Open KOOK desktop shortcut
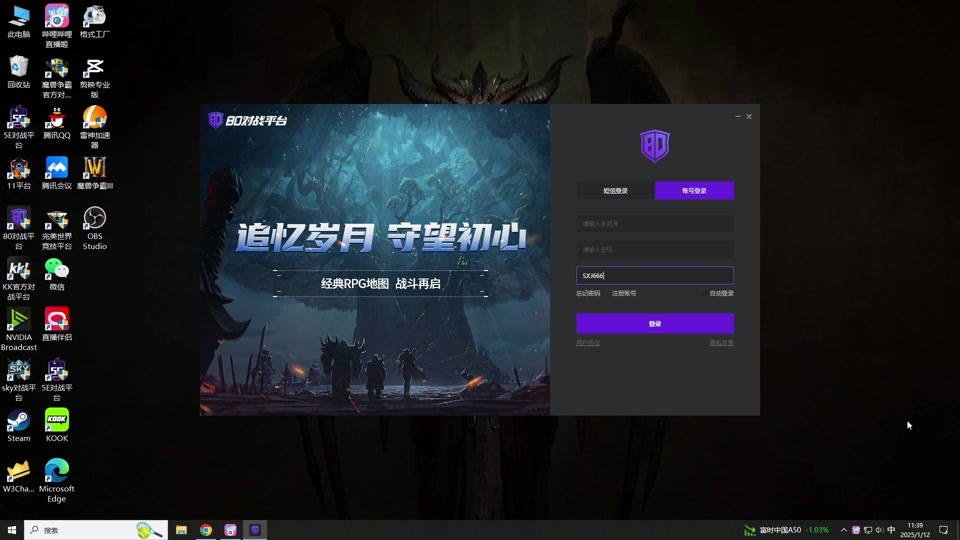960x540 pixels. coord(56,426)
